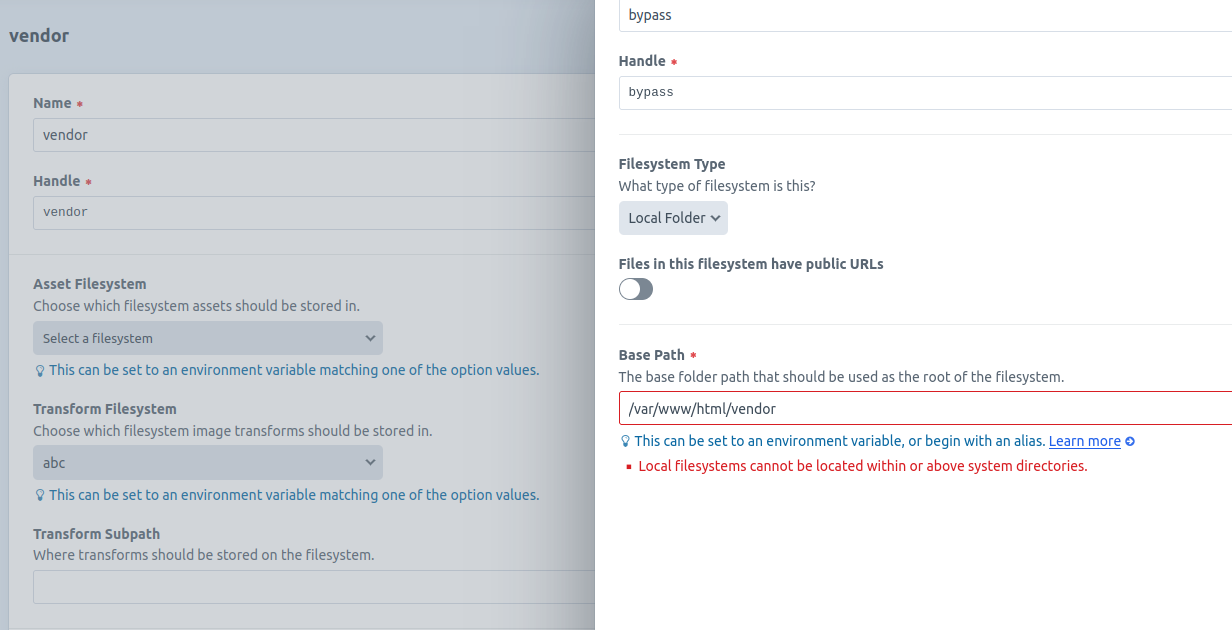Click the lightbulb tip icon under Transform Filesystem
The height and width of the screenshot is (630, 1232).
point(40,495)
